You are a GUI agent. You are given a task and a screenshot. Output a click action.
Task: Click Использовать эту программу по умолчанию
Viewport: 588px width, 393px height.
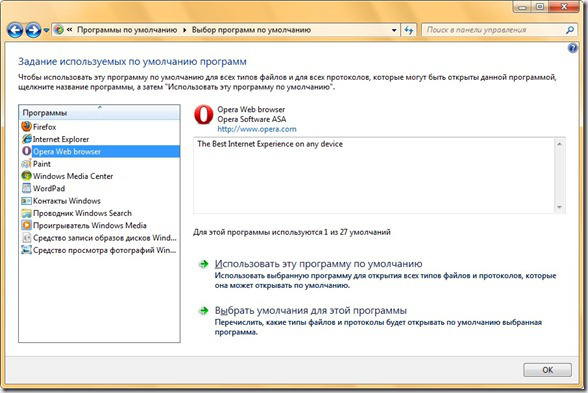(318, 264)
